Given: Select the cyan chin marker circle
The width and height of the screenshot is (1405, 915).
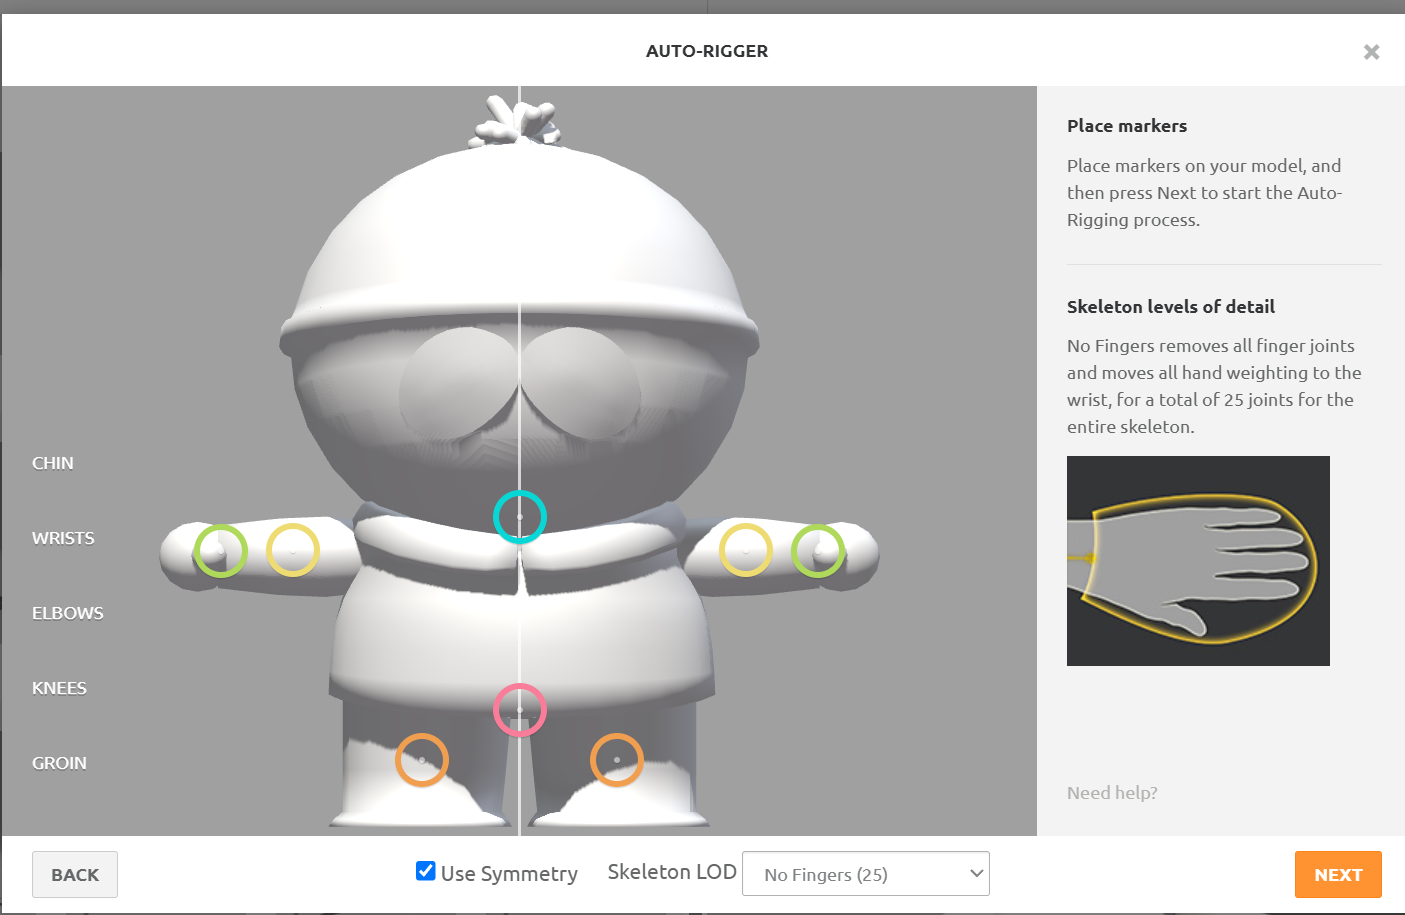Looking at the screenshot, I should (520, 517).
